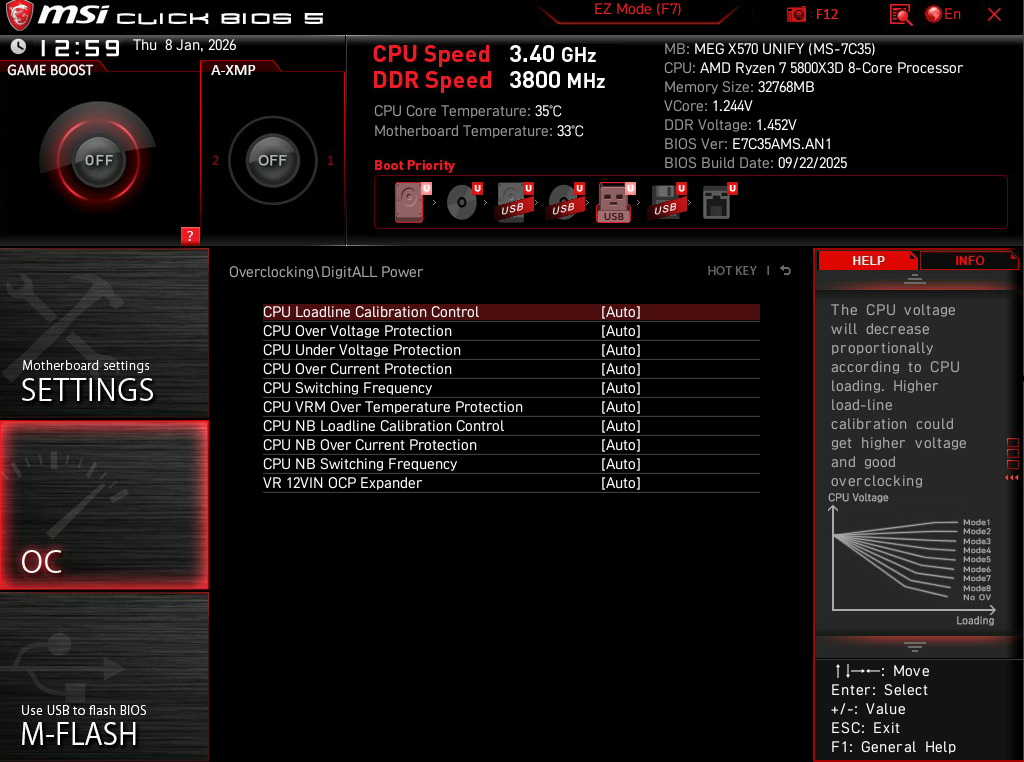
Task: Select the CPU Switching Frequency row label
Action: pyautogui.click(x=347, y=388)
